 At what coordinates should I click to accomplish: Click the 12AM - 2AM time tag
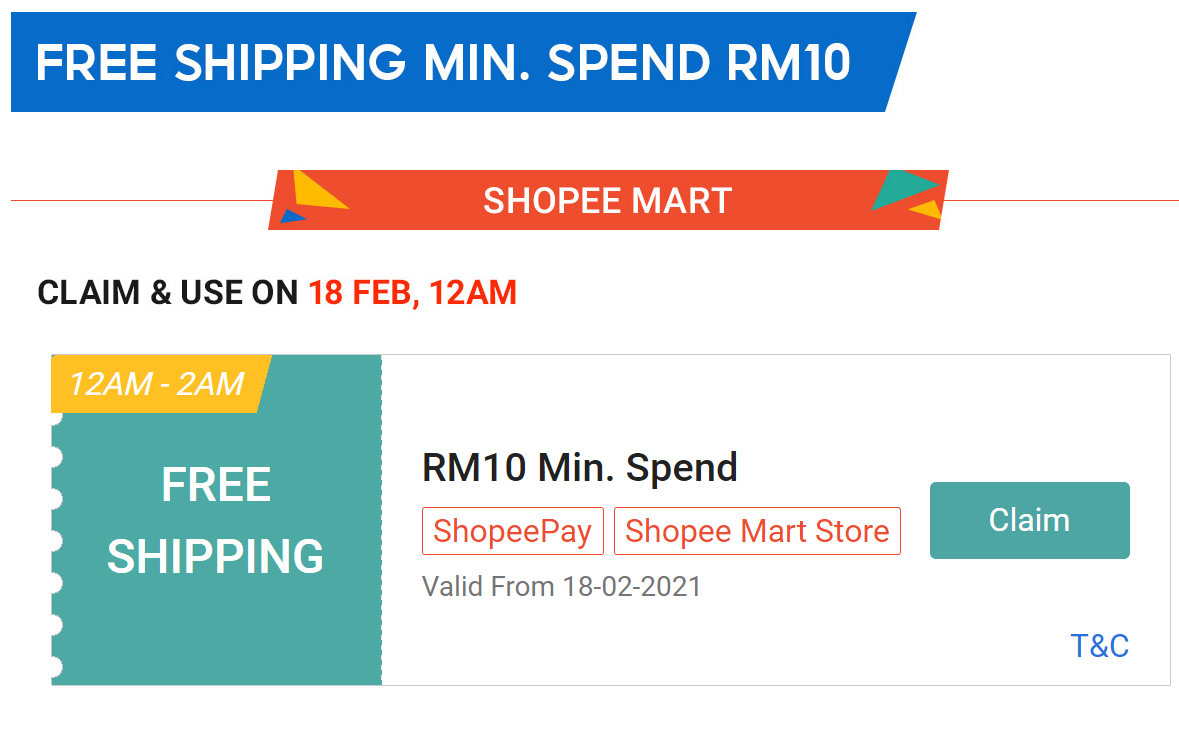pos(157,384)
